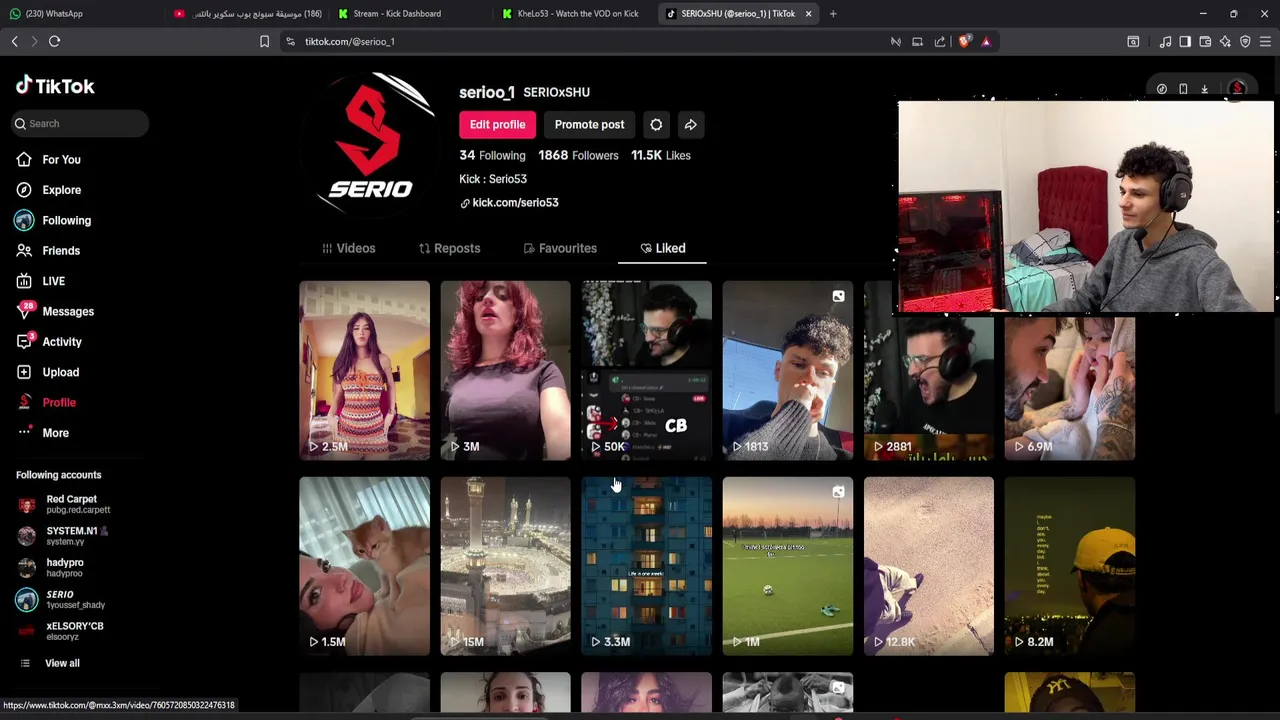
Task: Click the TikTok logo in the sidebar
Action: (55, 86)
